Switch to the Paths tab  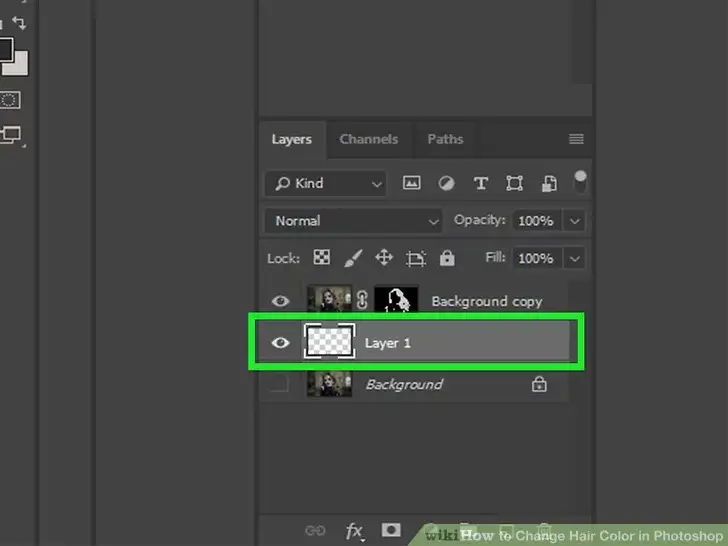click(444, 139)
